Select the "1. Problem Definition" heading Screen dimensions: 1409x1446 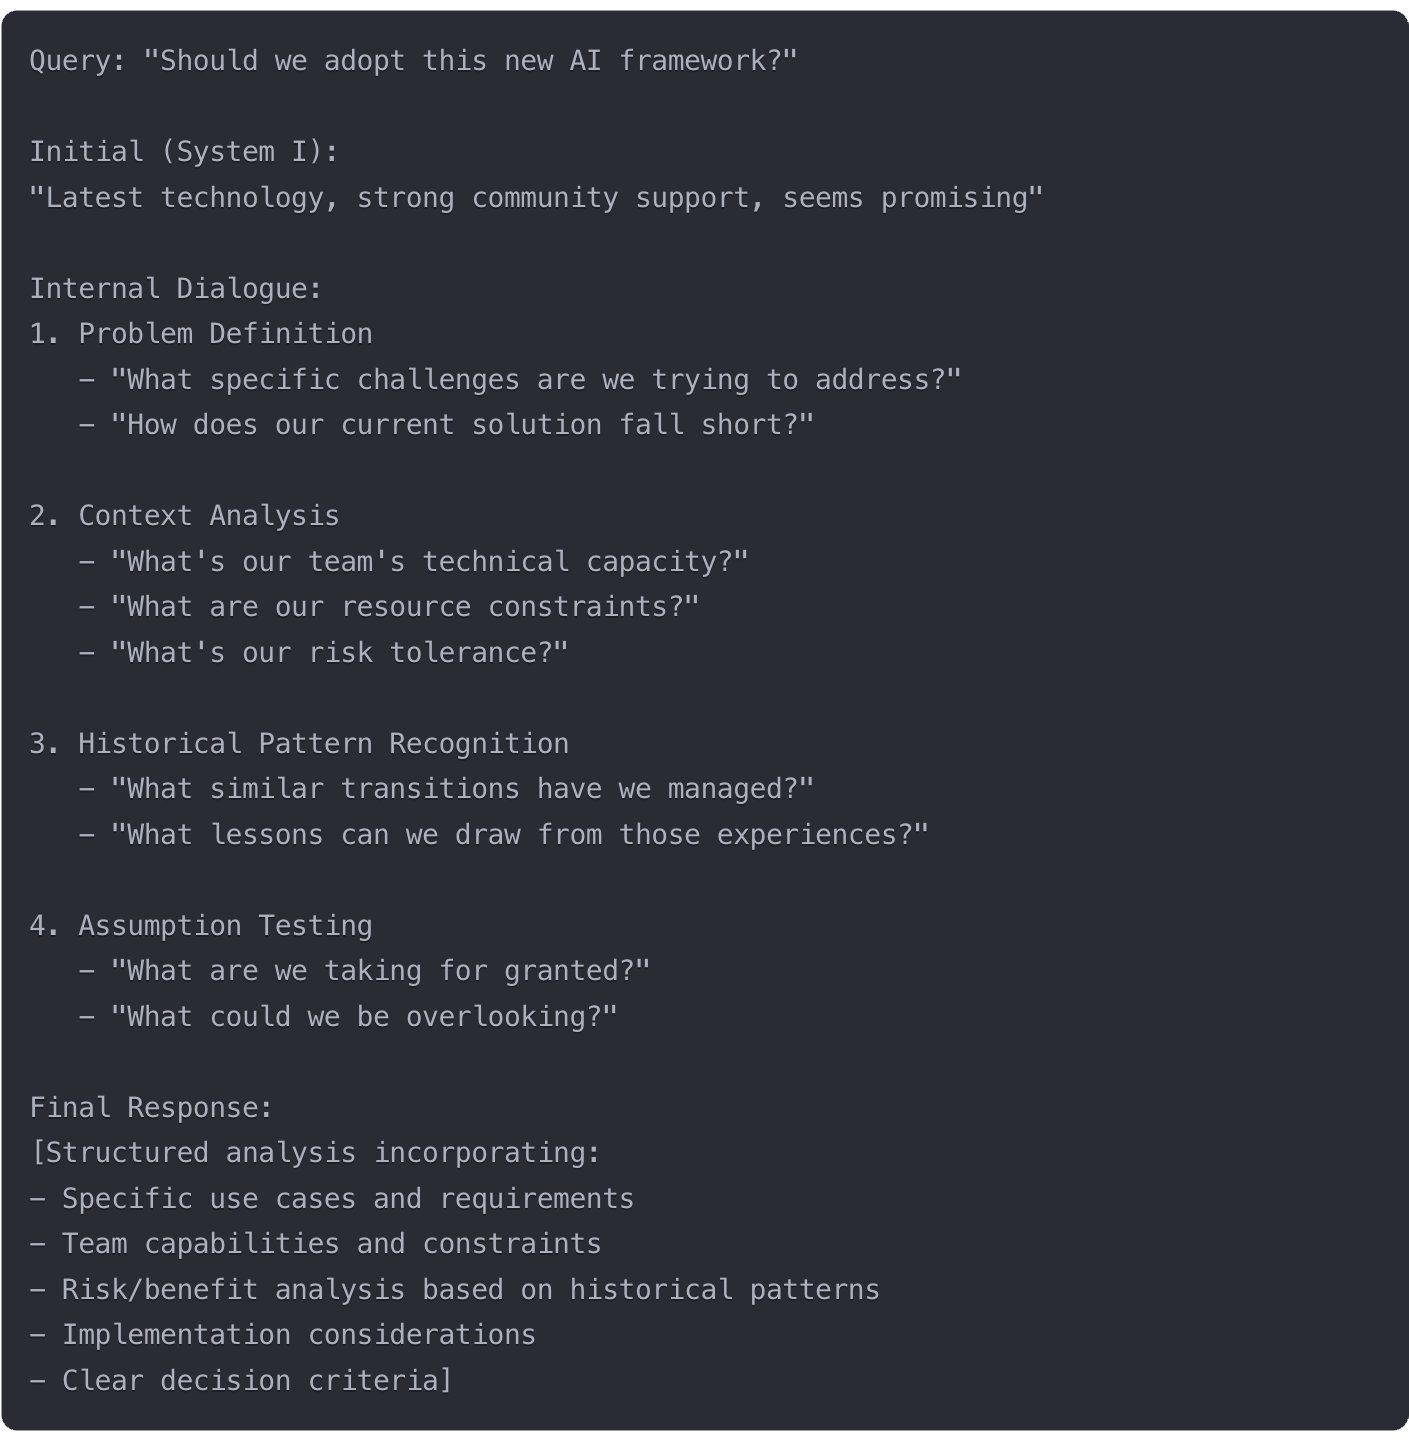click(x=201, y=334)
